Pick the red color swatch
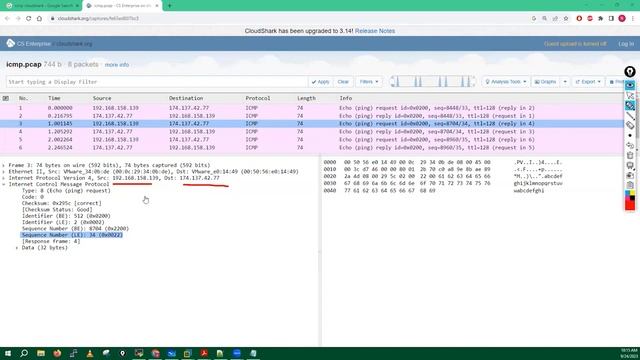This screenshot has height=360, width=640. 630,205
